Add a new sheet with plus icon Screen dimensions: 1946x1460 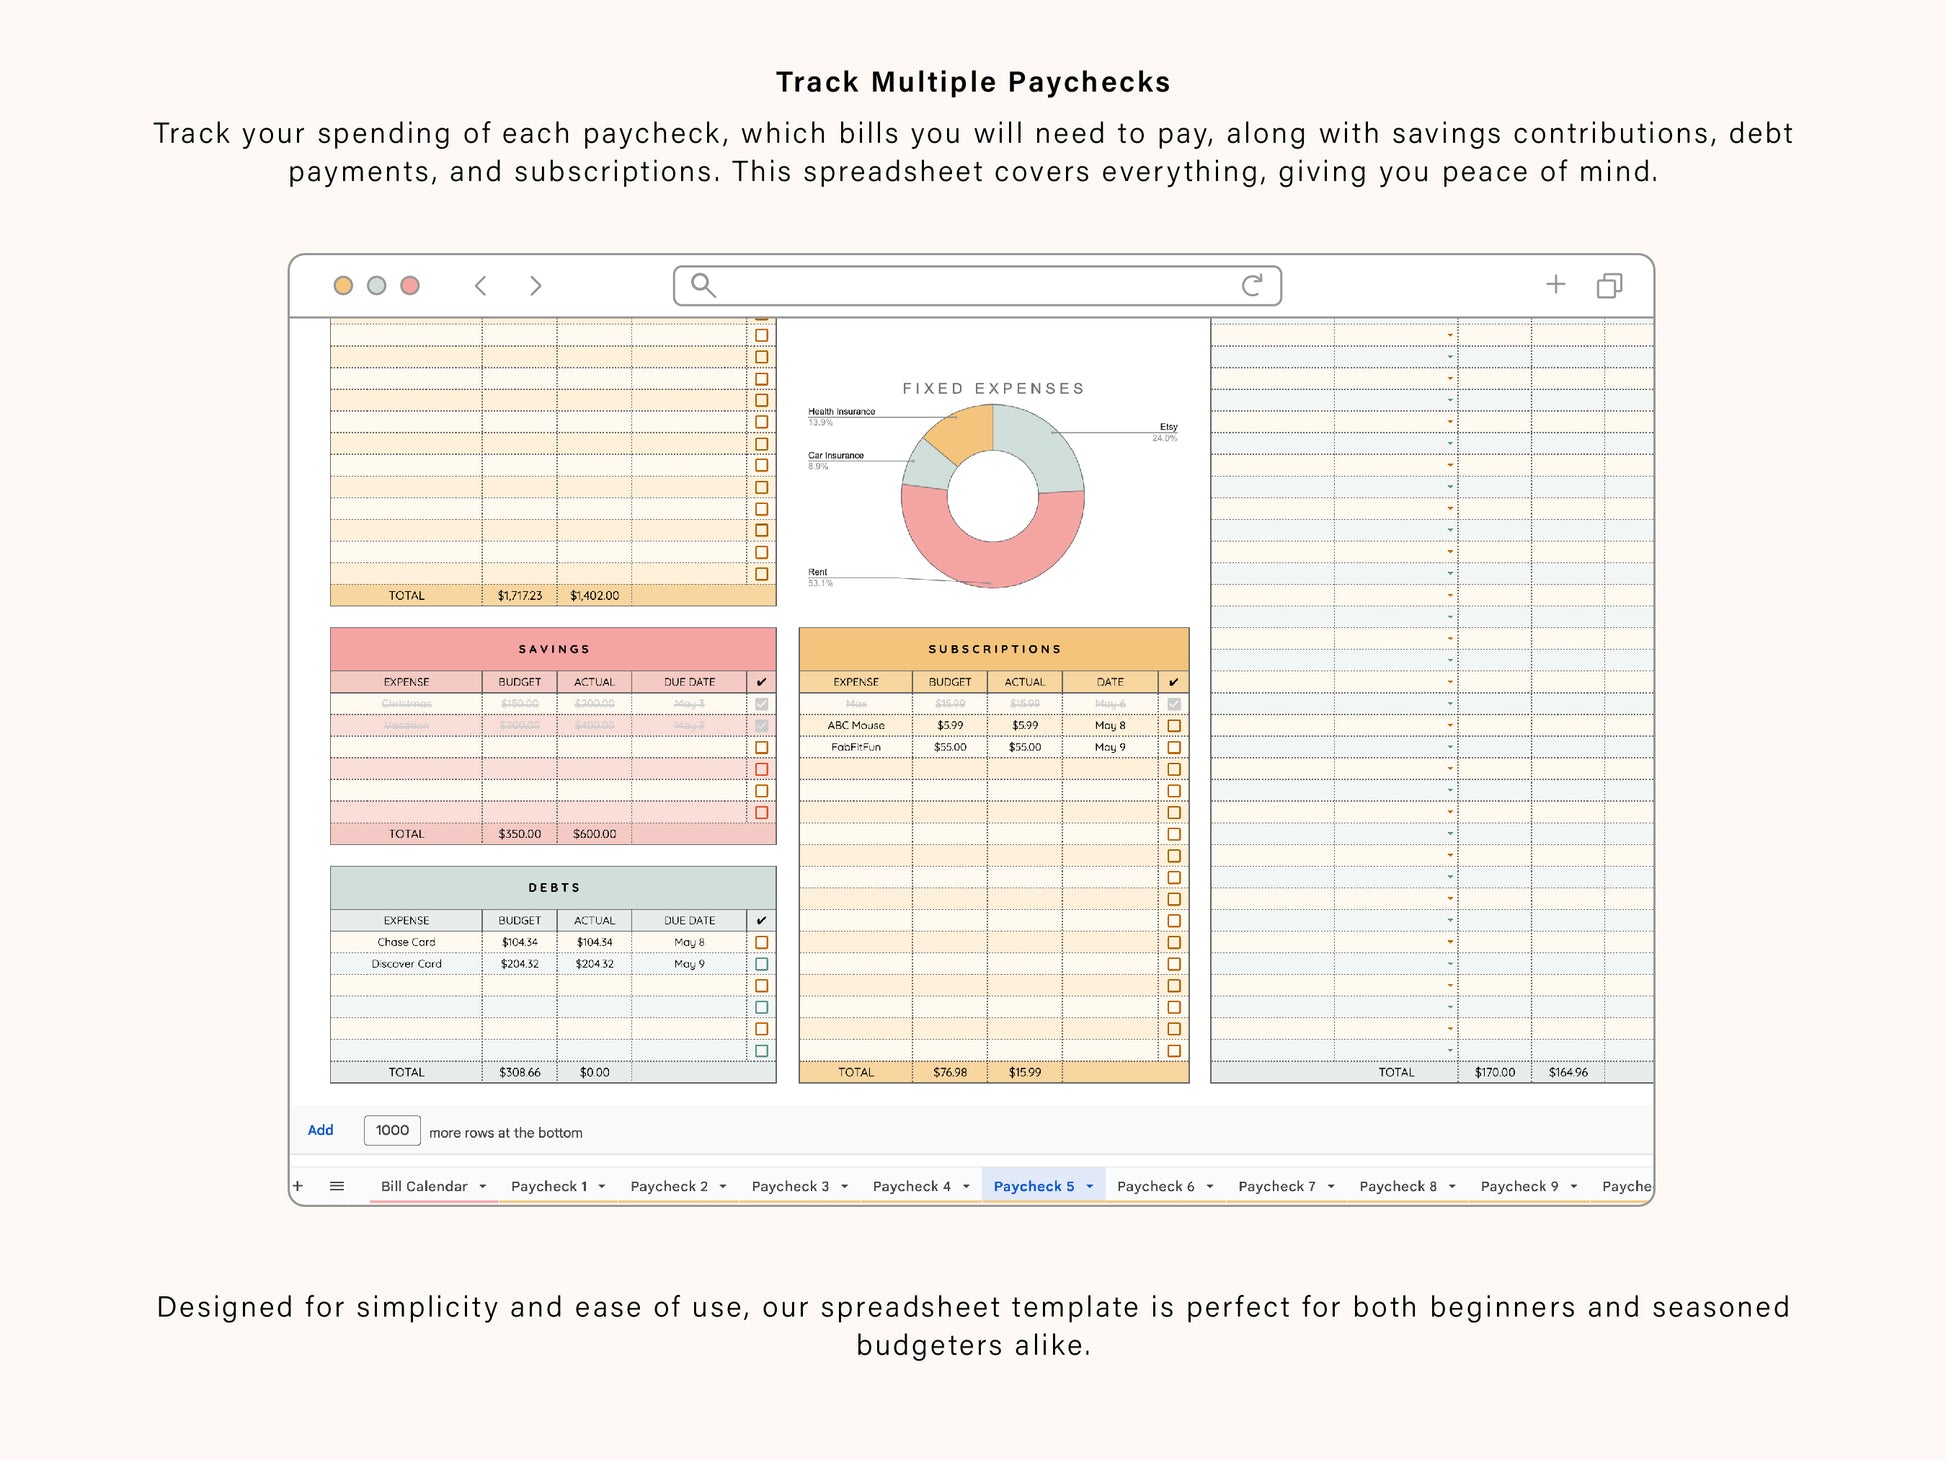coord(298,1186)
